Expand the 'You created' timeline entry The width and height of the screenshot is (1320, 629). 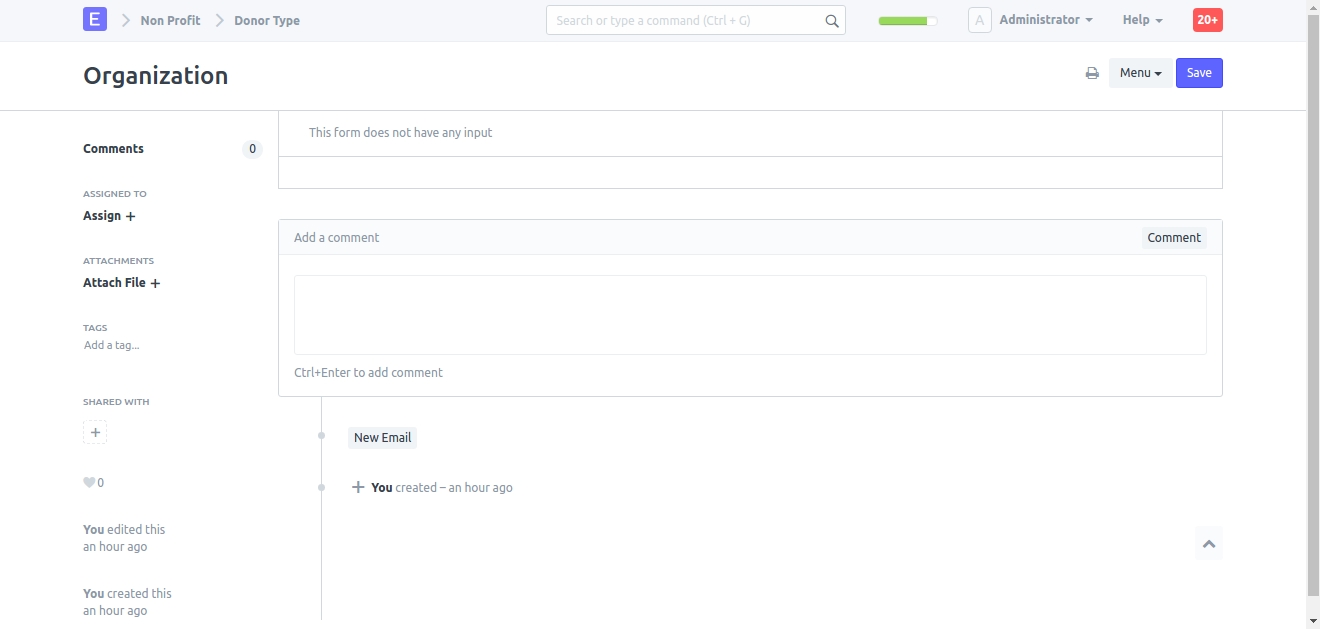(358, 488)
